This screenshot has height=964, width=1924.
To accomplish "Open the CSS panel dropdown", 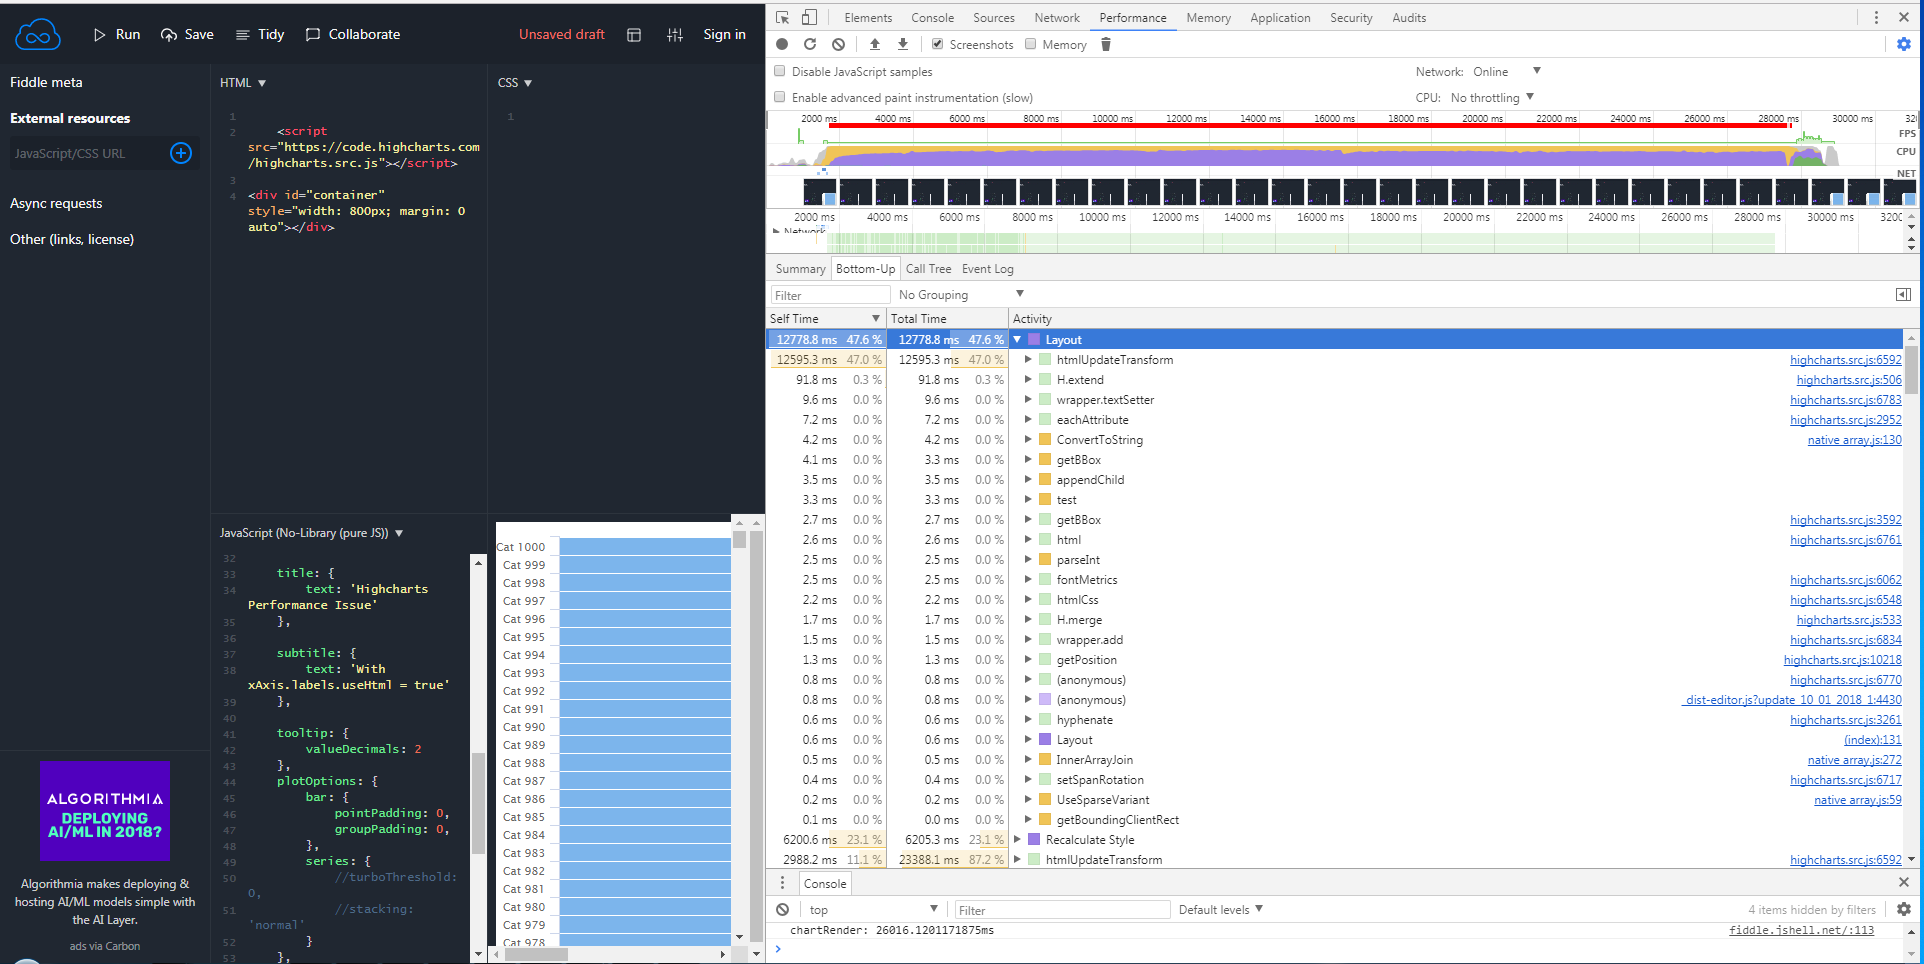I will [515, 83].
